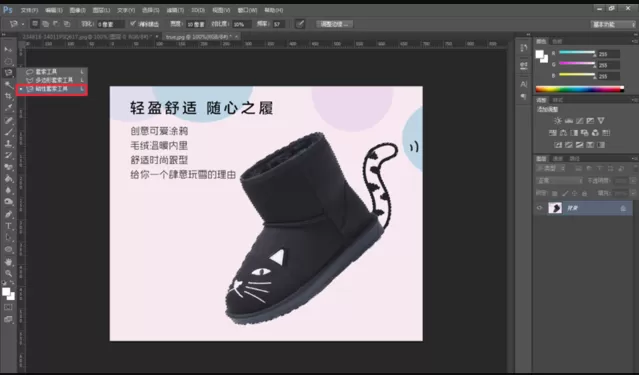This screenshot has height=375, width=639.
Task: Select the Zoom magnifier tool
Action: pos(8,274)
